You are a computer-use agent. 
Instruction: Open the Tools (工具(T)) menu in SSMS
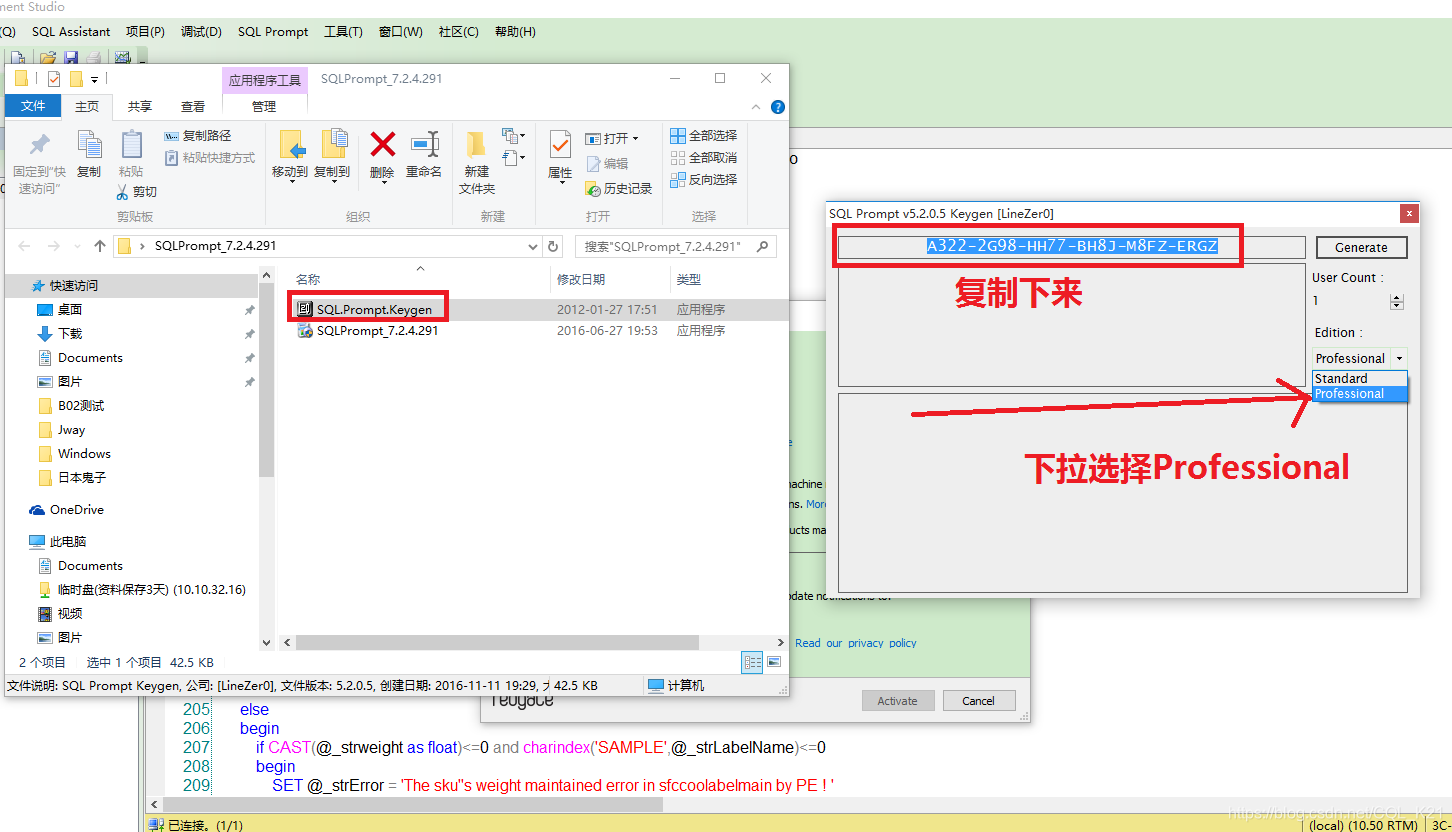(x=343, y=32)
